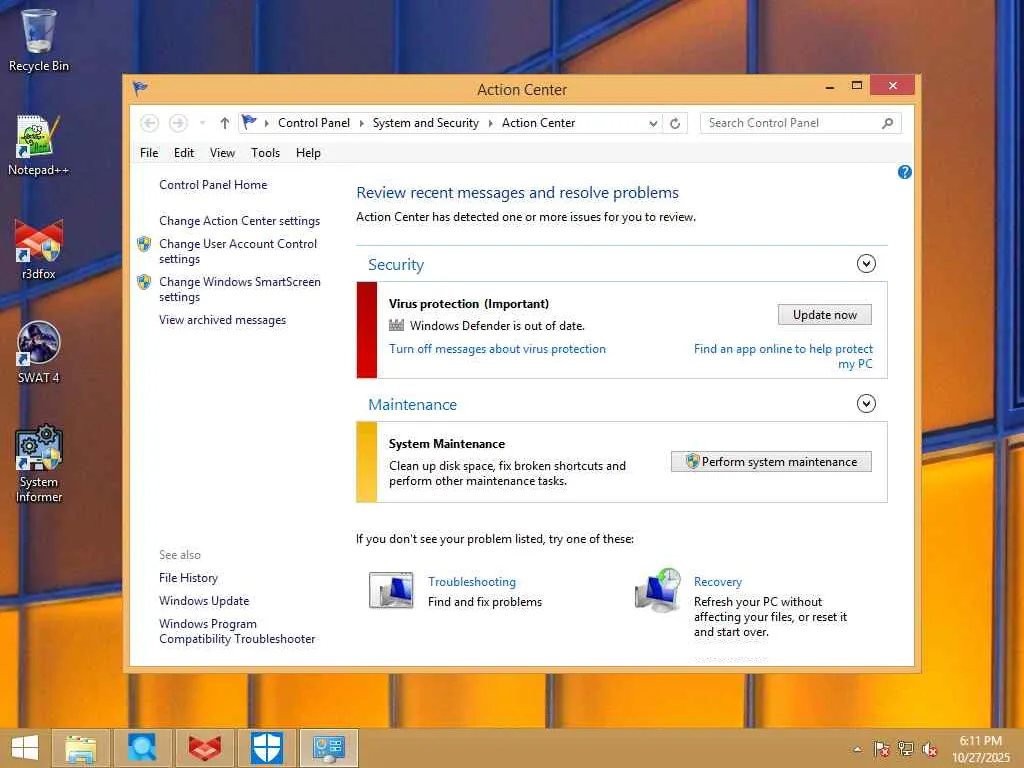Viewport: 1024px width, 768px height.
Task: Click Perform system maintenance button
Action: pyautogui.click(x=771, y=462)
